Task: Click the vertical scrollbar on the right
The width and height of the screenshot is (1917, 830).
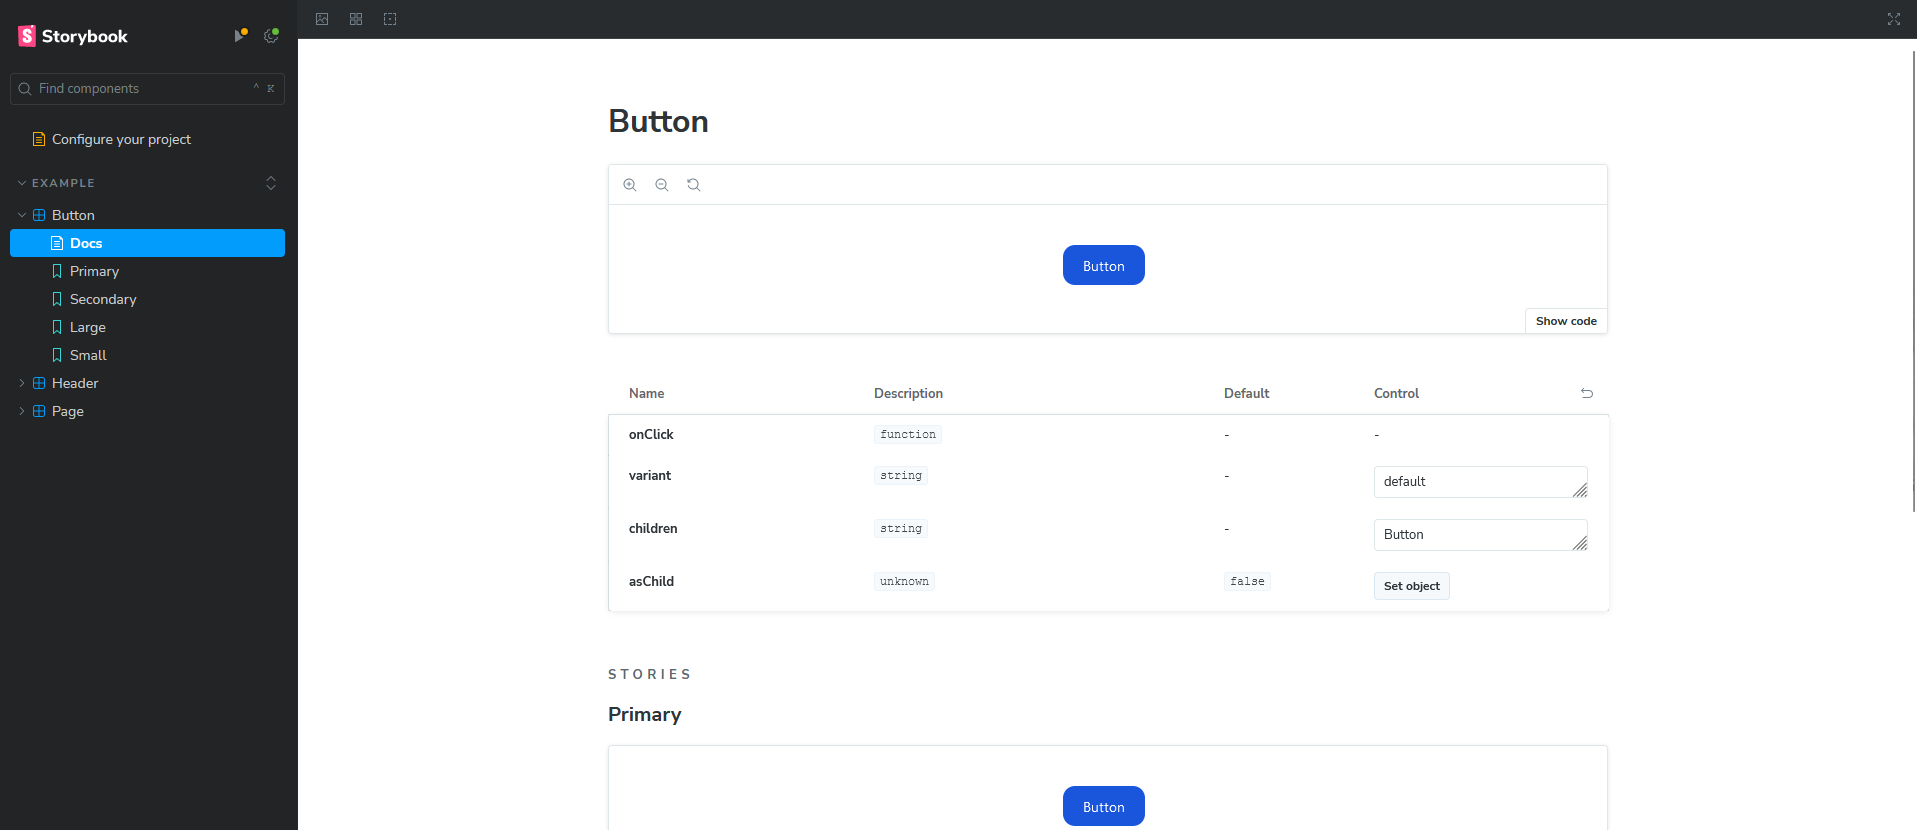Action: (x=1913, y=280)
